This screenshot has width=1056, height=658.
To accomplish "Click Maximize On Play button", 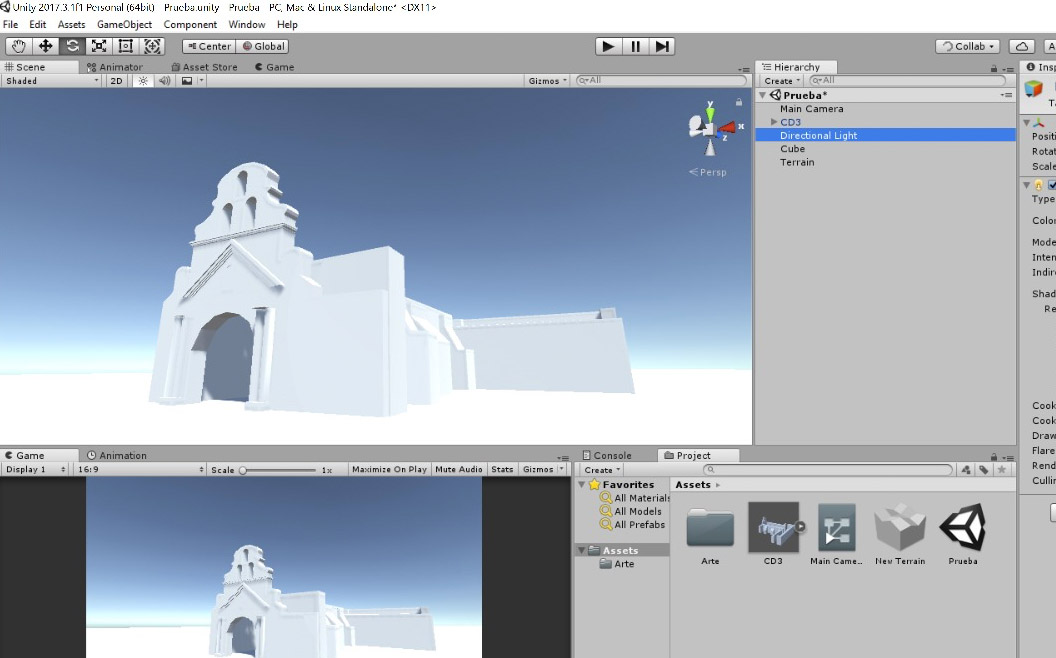I will click(389, 469).
